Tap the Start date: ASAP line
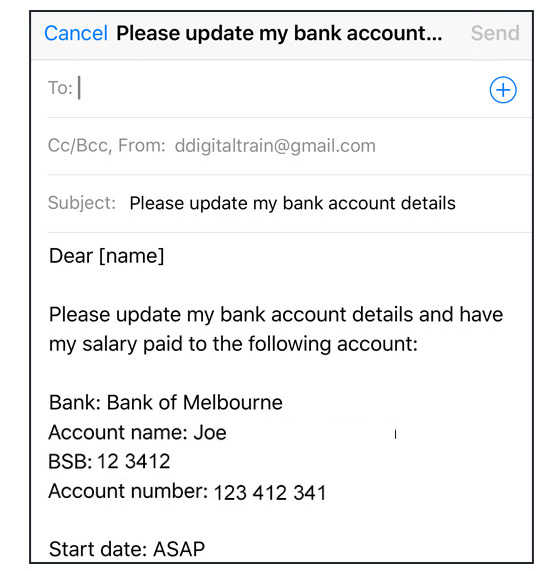This screenshot has width=545, height=571. point(127,549)
